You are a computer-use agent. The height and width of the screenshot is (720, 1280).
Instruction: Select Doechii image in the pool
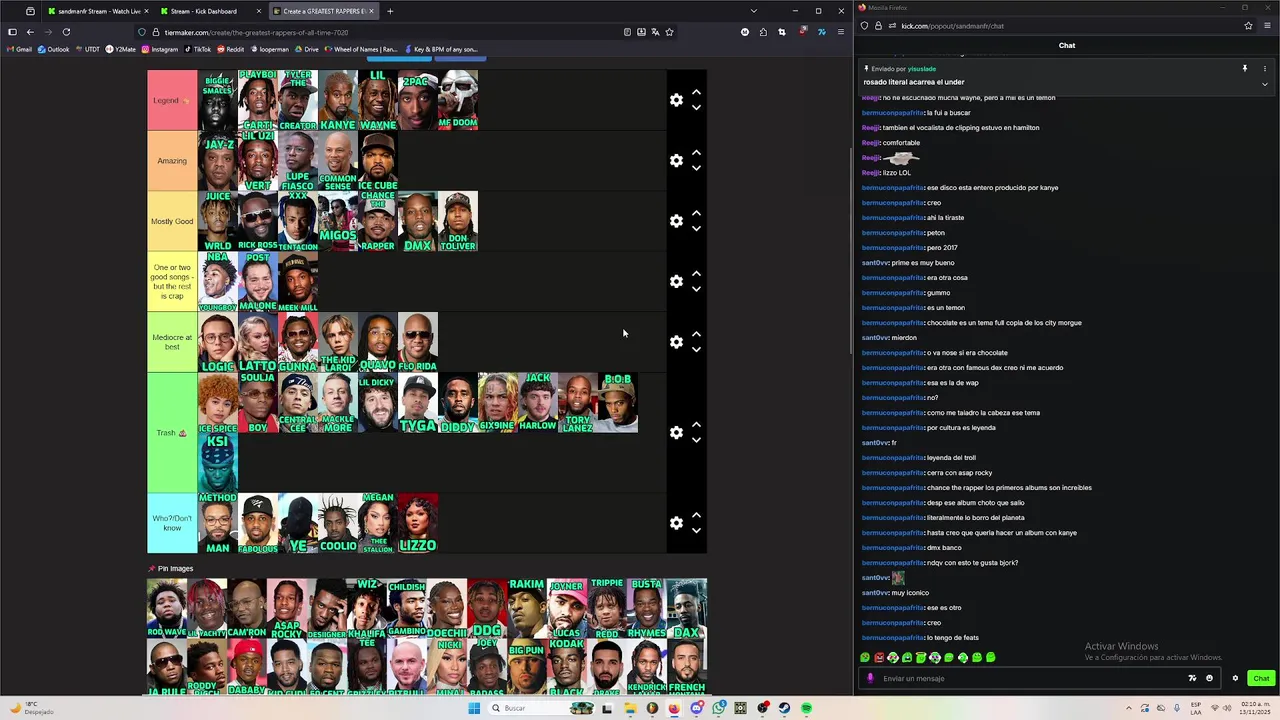click(x=447, y=608)
